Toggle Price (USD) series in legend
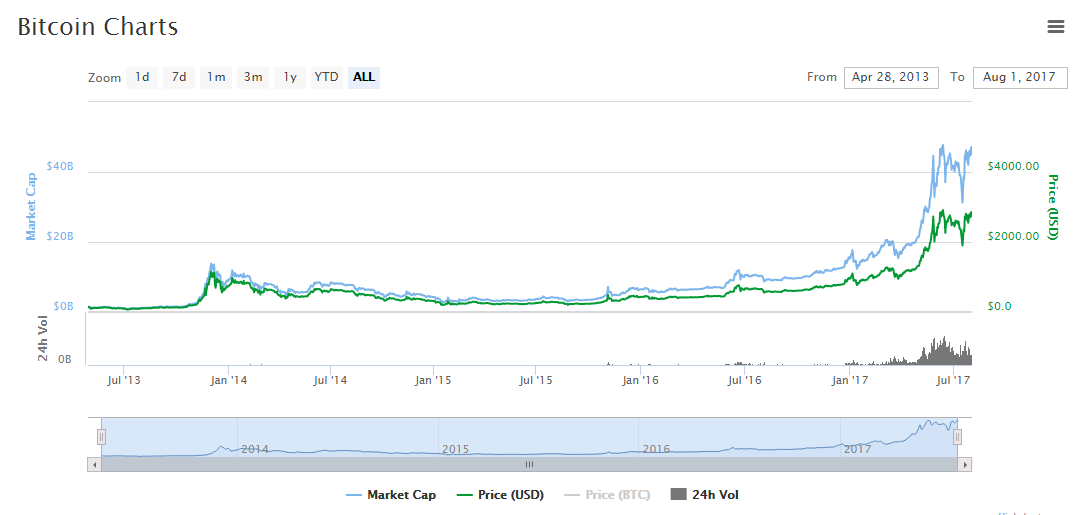Screen dimensions: 1086x515 pyautogui.click(x=500, y=495)
